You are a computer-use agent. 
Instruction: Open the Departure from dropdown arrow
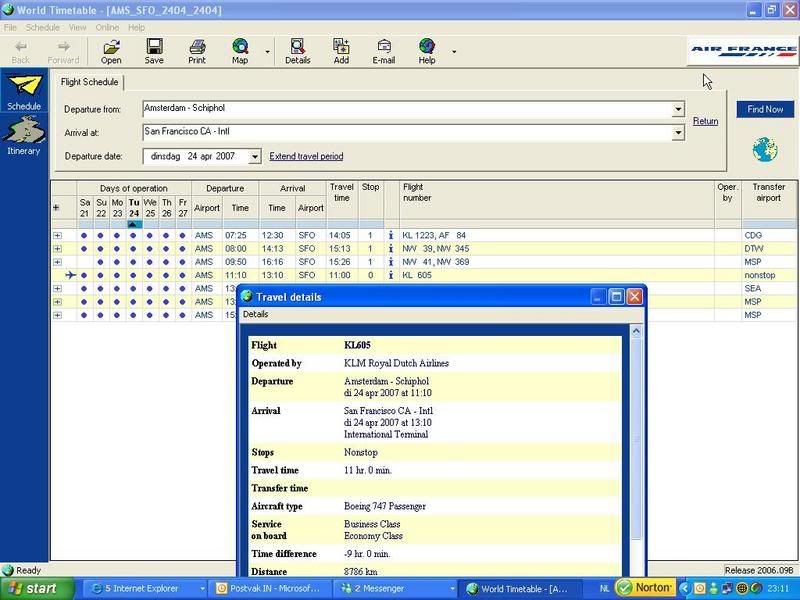678,109
